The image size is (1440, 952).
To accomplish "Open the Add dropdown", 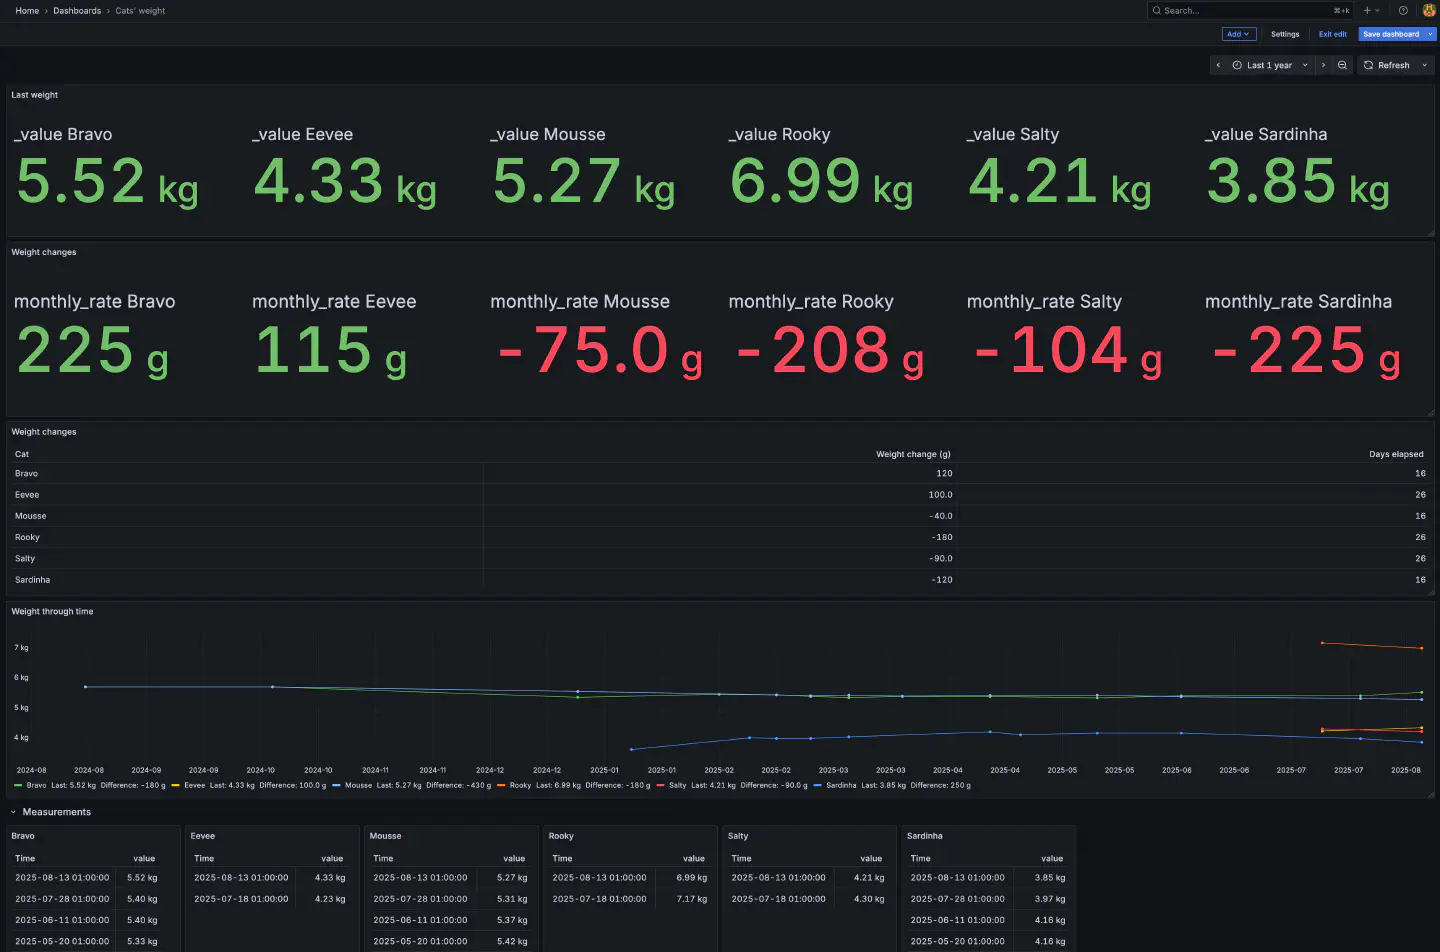I will pyautogui.click(x=1239, y=34).
